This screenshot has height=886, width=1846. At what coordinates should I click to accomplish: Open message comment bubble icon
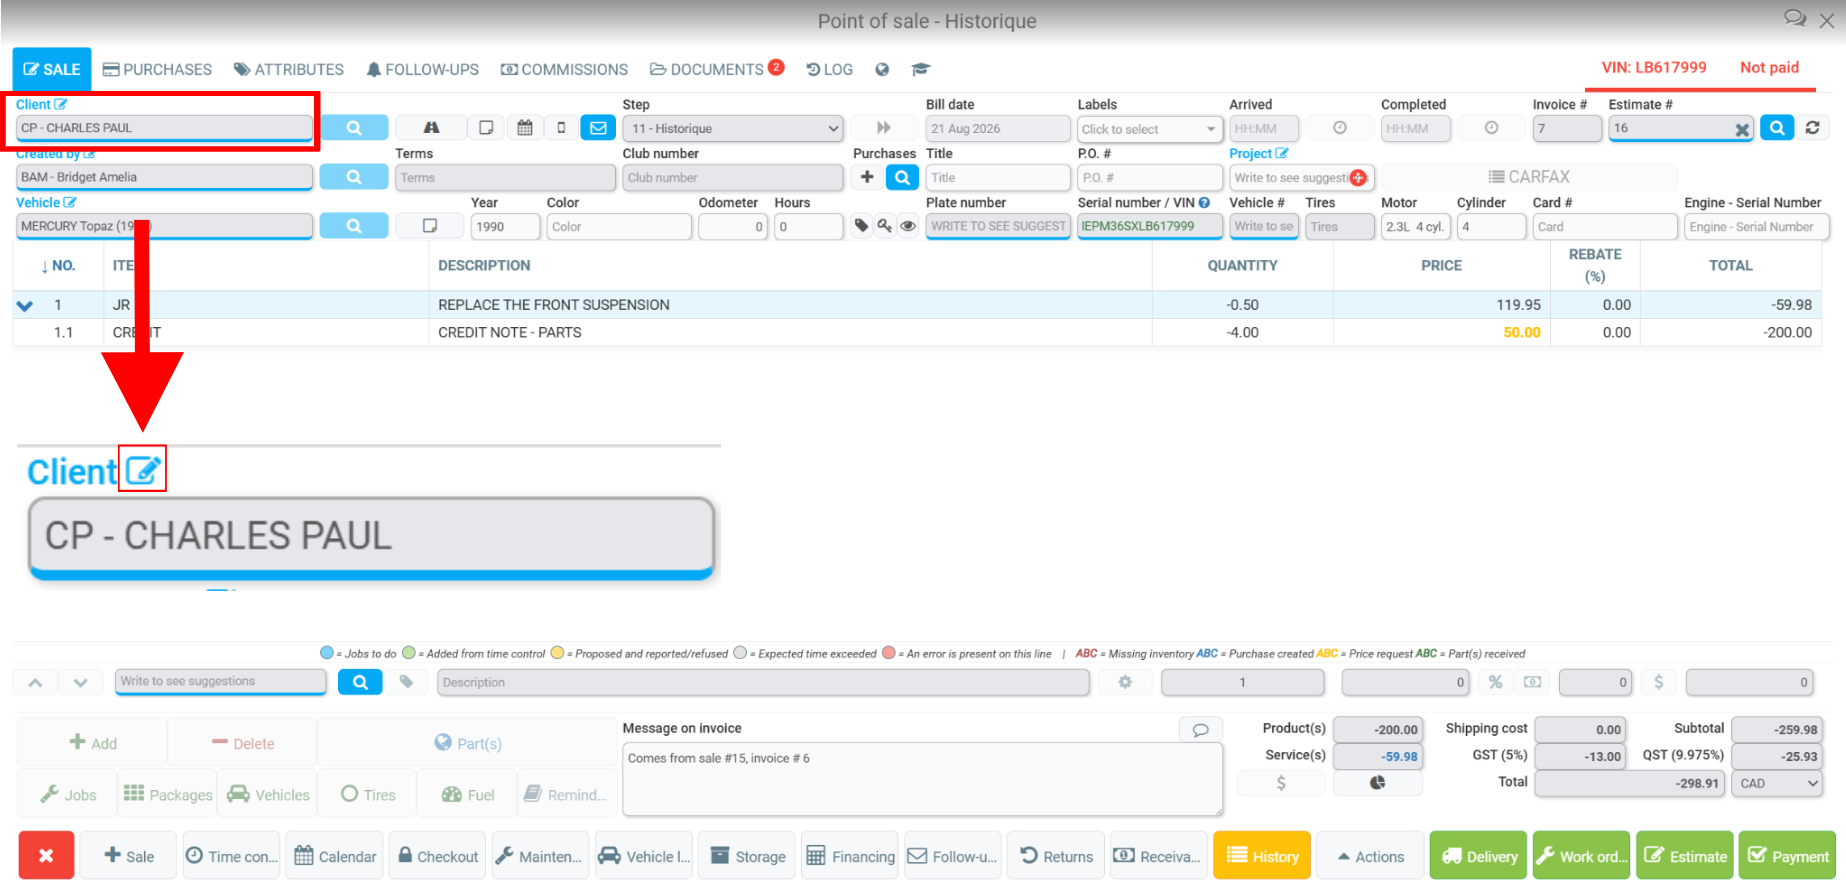pos(1201,729)
